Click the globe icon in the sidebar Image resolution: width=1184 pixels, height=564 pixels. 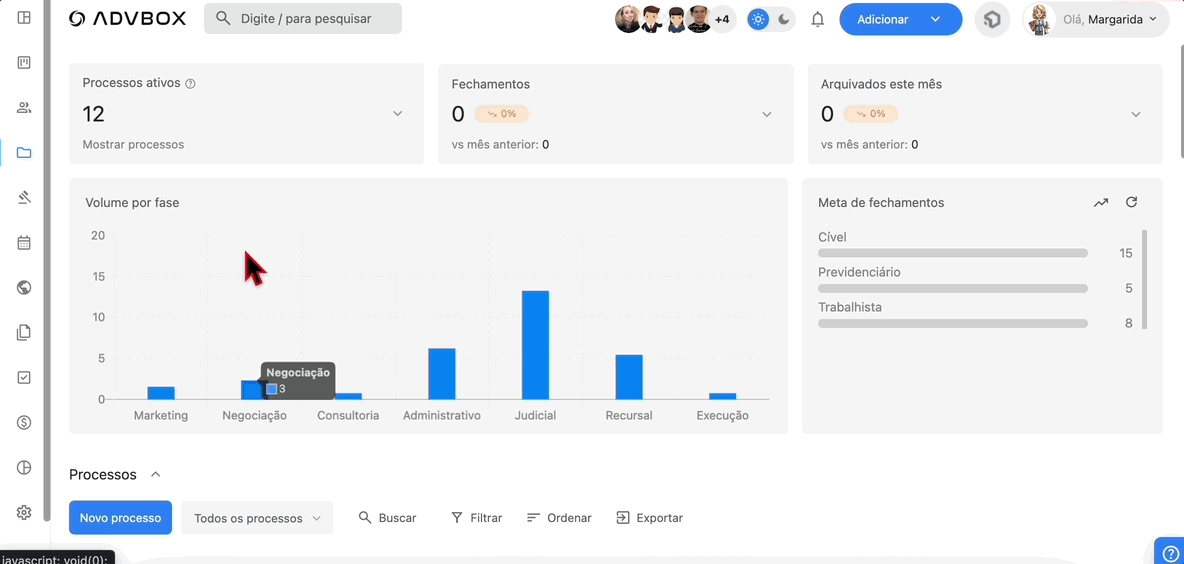(24, 288)
